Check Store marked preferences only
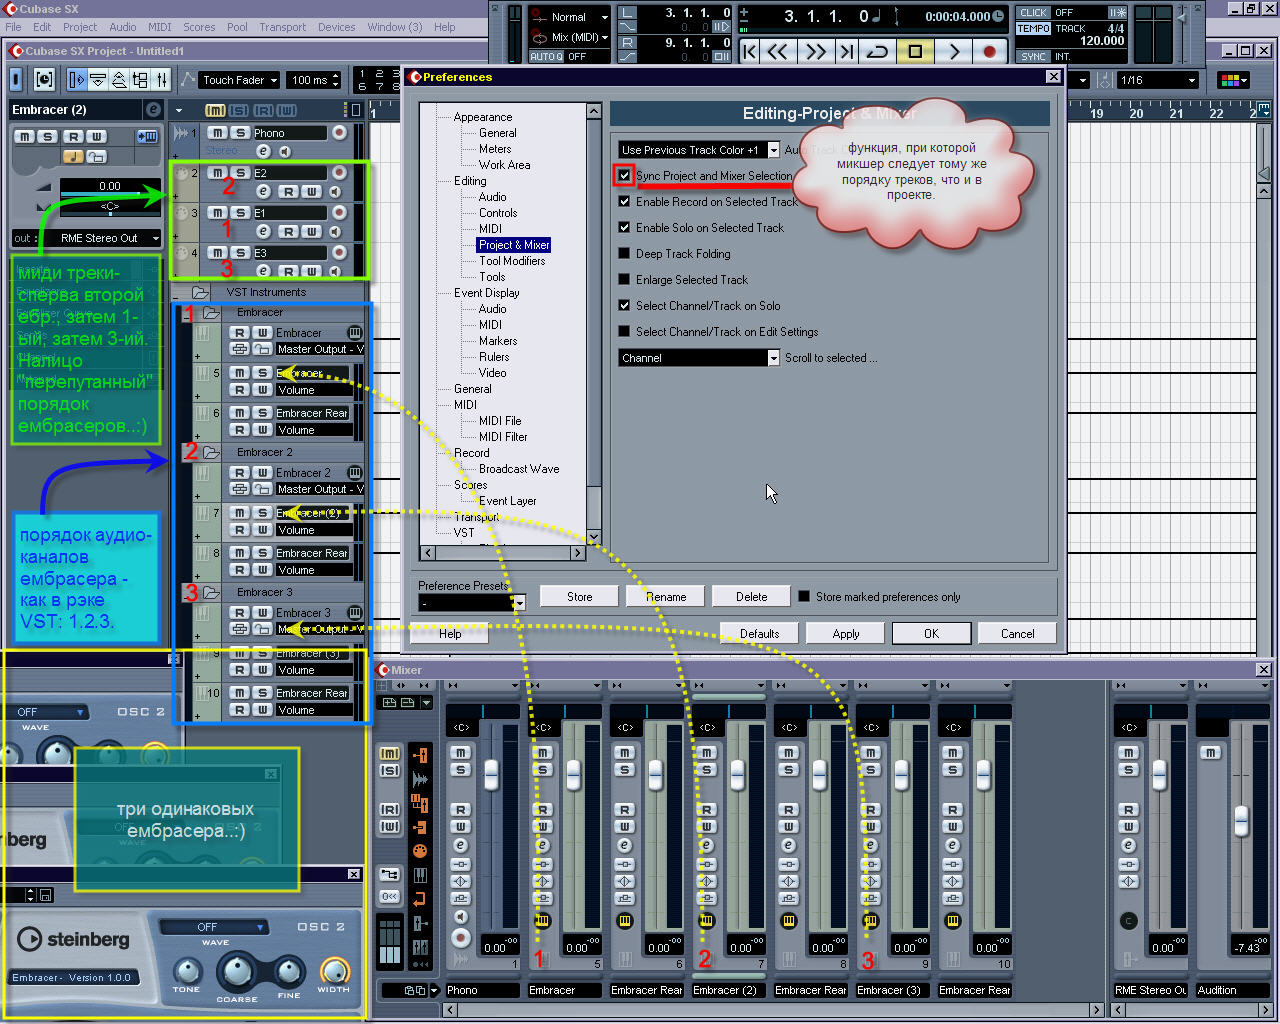The width and height of the screenshot is (1280, 1024). pos(804,597)
